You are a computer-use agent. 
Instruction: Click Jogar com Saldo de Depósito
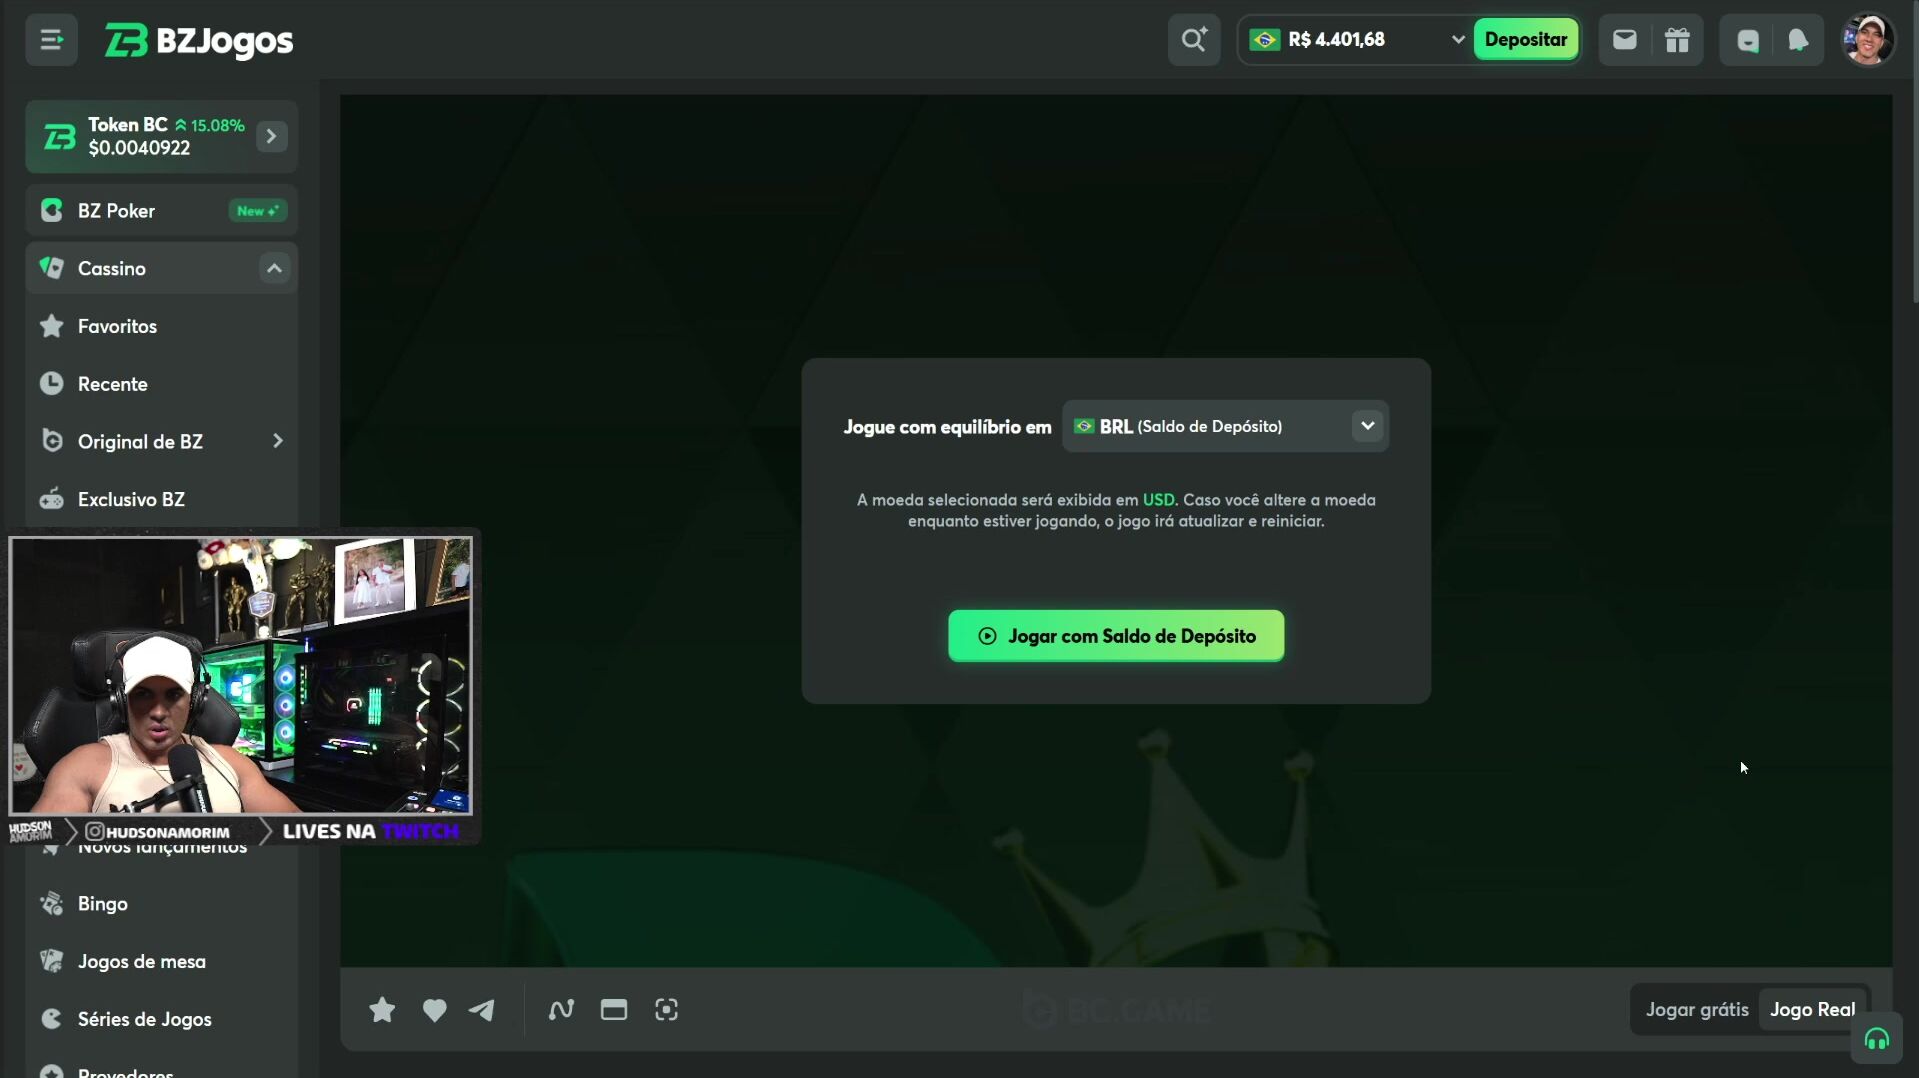pos(1116,636)
